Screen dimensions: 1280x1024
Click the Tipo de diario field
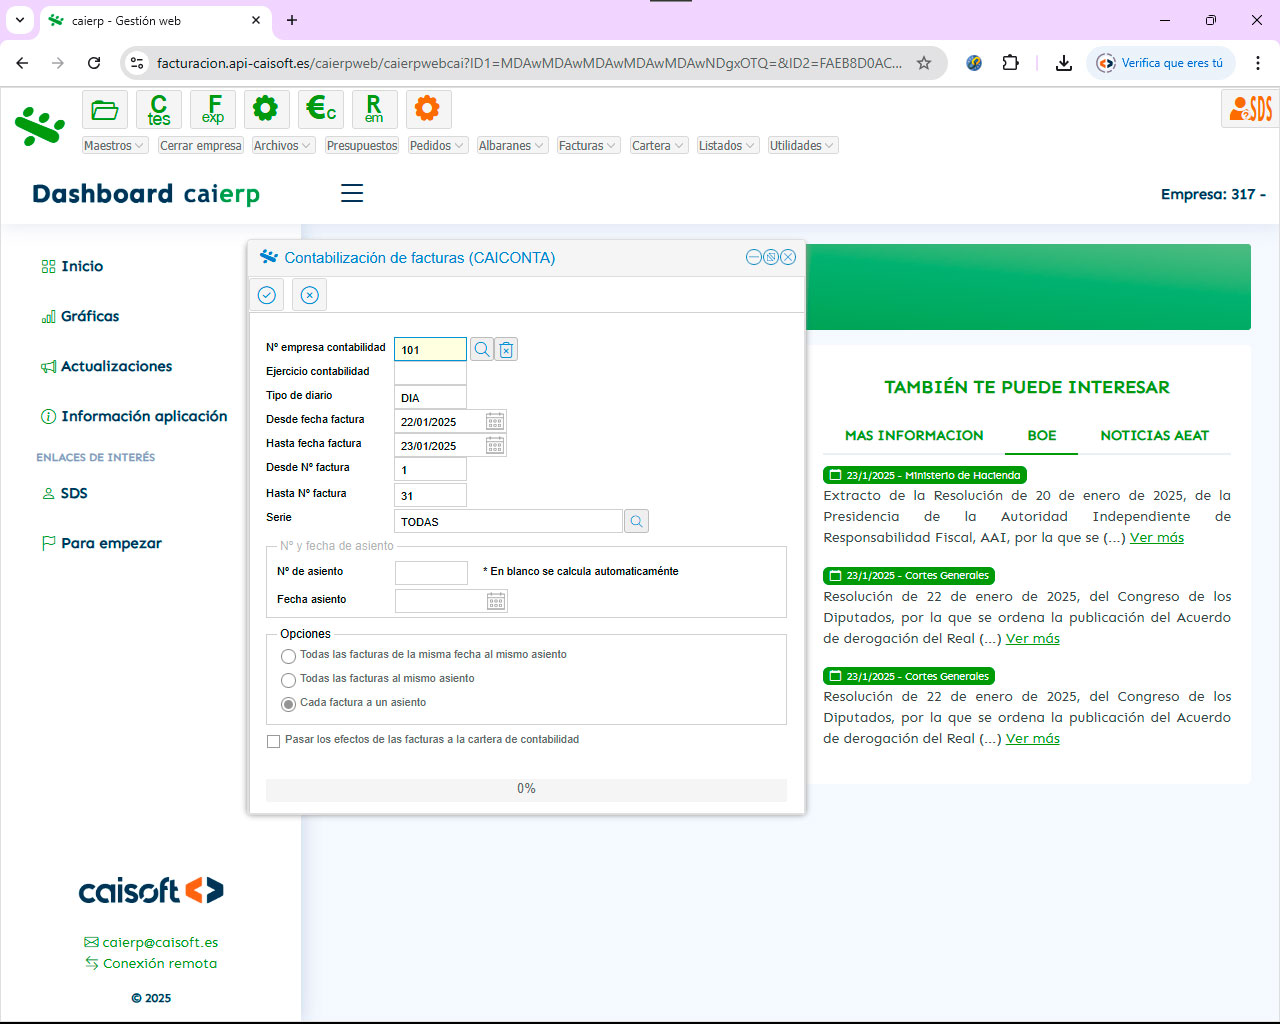pos(430,397)
